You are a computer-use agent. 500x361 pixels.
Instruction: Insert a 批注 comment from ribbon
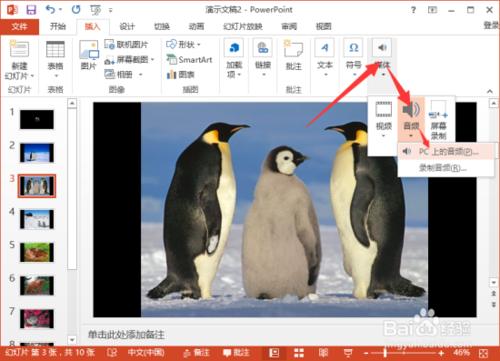[x=293, y=55]
